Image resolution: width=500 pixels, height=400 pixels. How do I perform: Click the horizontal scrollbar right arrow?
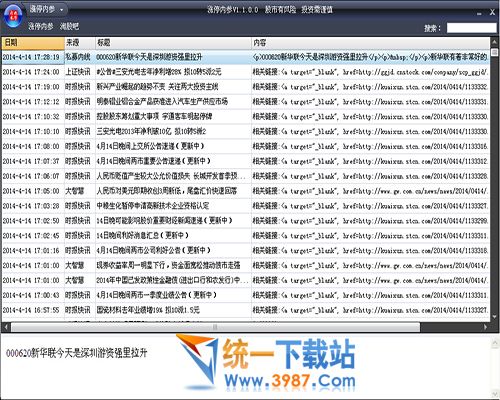(x=486, y=327)
